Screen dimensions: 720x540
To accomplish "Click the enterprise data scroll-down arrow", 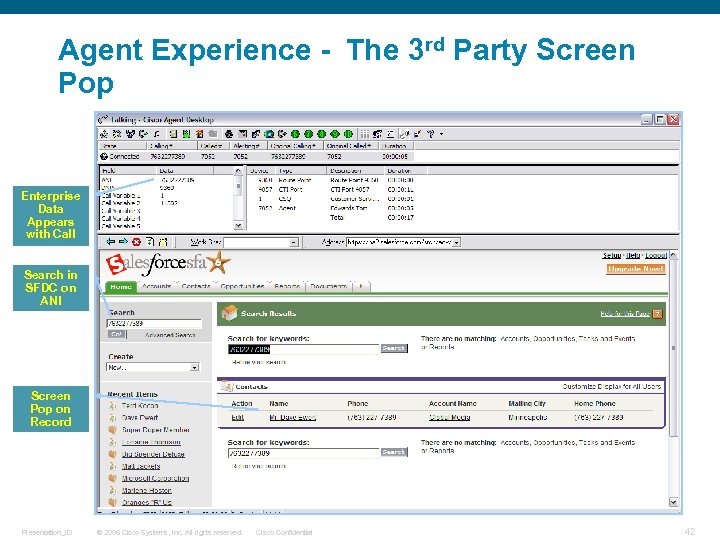I will [x=238, y=225].
